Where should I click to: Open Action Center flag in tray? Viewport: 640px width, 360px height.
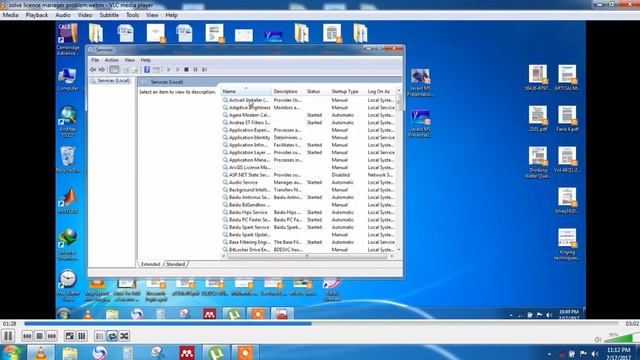(584, 353)
